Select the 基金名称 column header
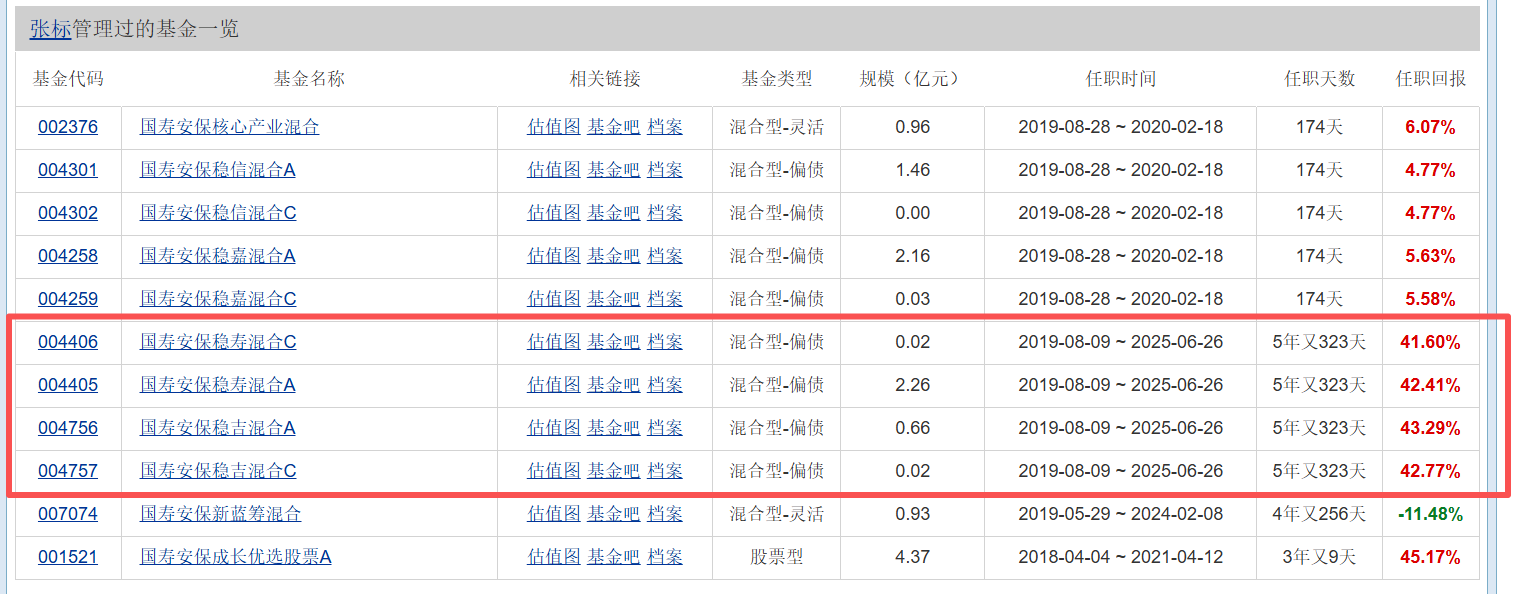This screenshot has height=594, width=1536. 309,79
